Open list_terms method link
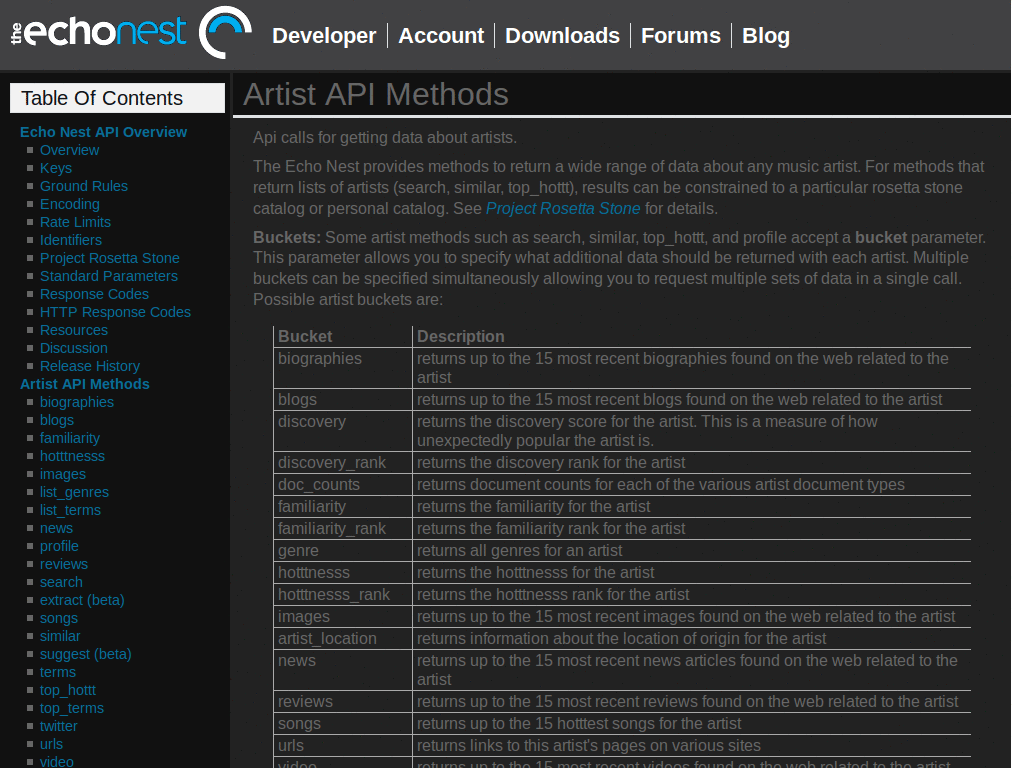Viewport: 1024px width, 768px height. 71,510
